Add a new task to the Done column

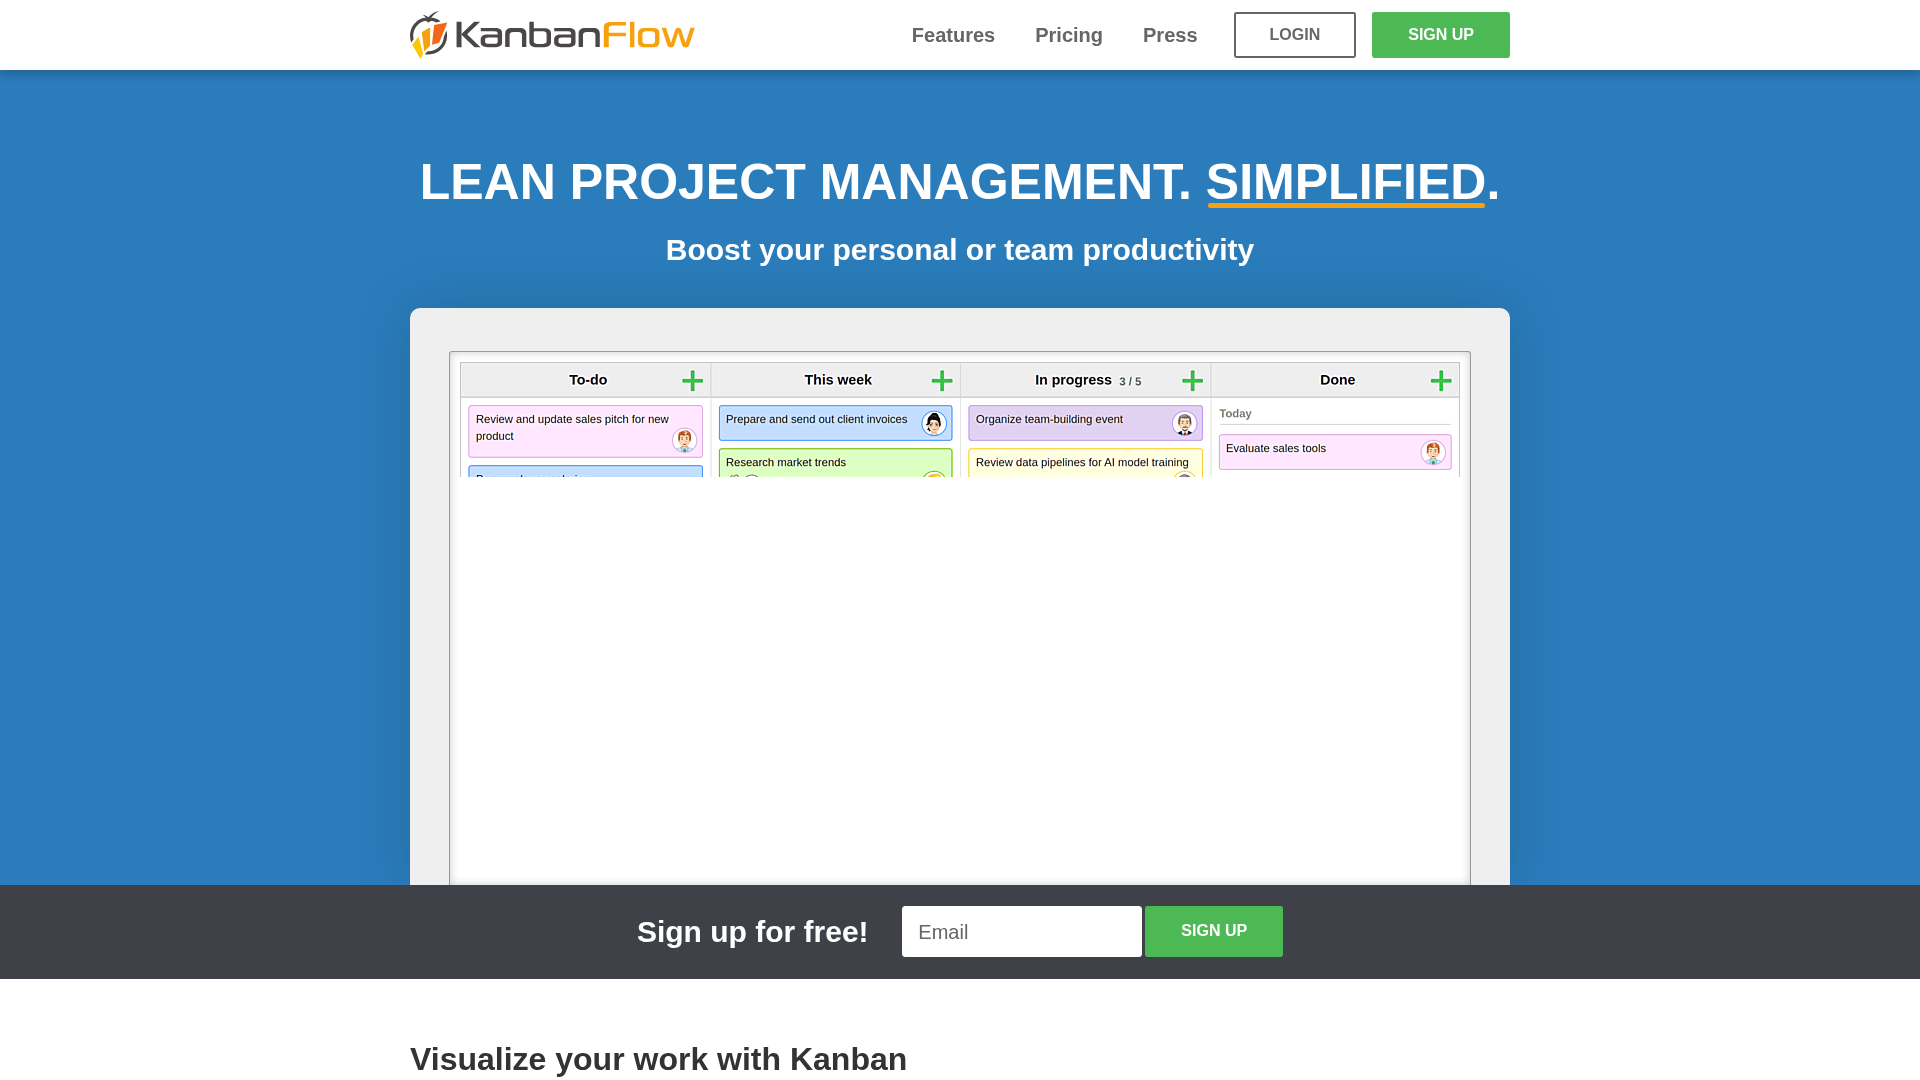point(1440,380)
